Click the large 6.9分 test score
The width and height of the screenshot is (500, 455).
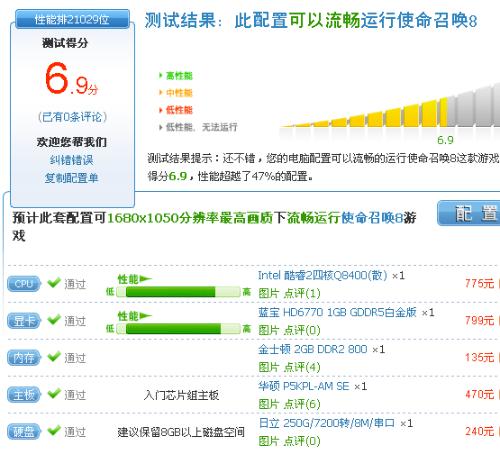coord(71,79)
